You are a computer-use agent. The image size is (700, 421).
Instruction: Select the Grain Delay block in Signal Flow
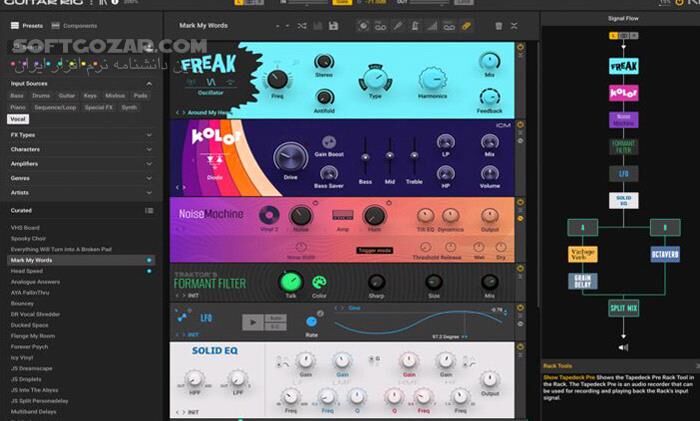point(583,281)
